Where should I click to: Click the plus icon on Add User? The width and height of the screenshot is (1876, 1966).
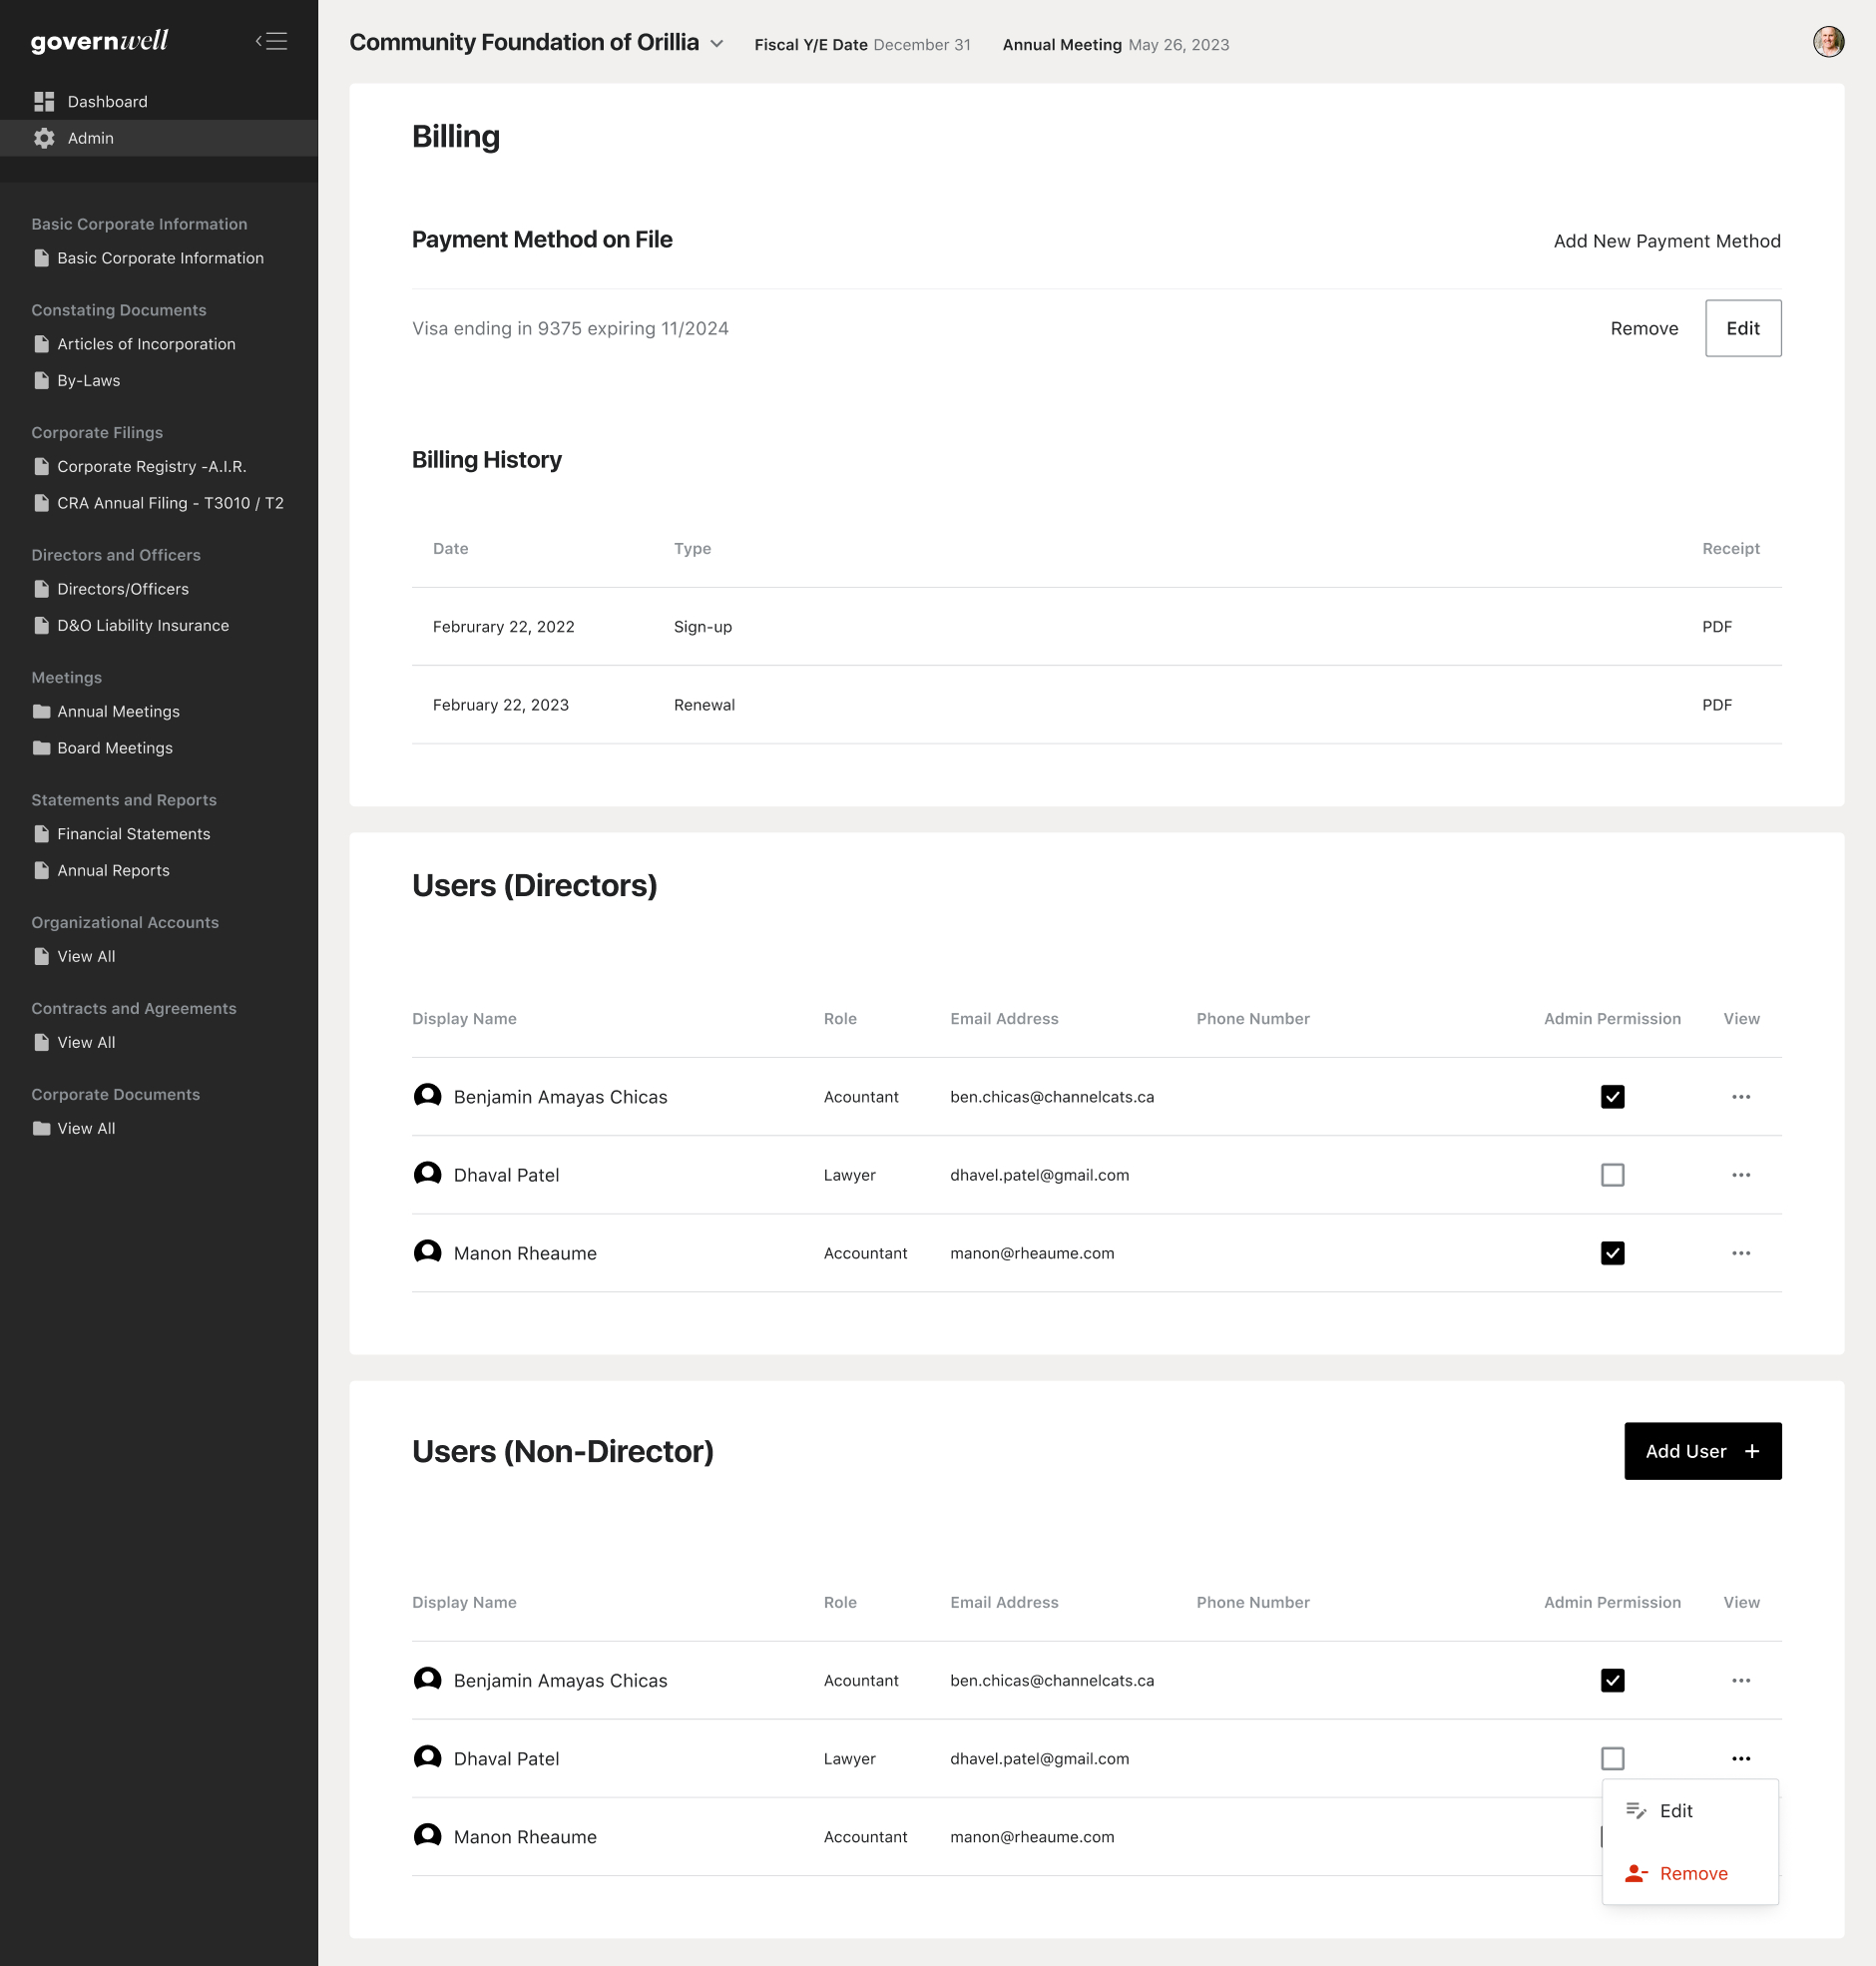pyautogui.click(x=1752, y=1451)
